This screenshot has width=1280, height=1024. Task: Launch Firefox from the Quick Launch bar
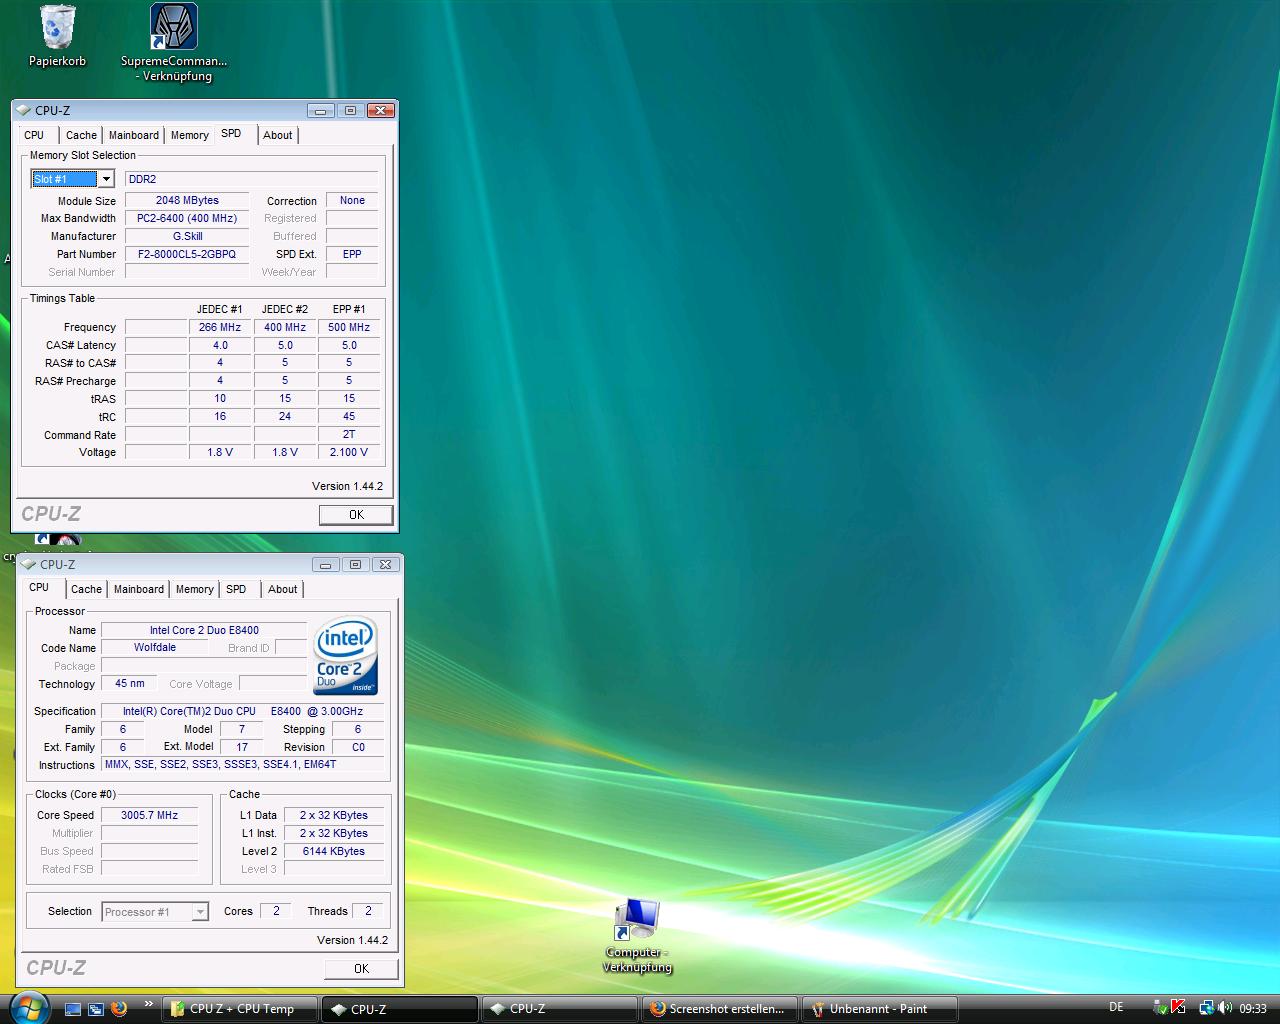coord(119,1009)
